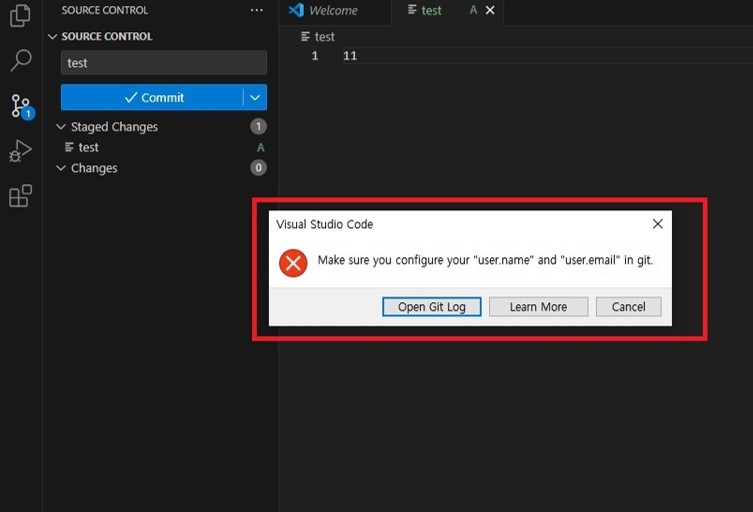
Task: Click the A status on staged test
Action: pyautogui.click(x=260, y=147)
